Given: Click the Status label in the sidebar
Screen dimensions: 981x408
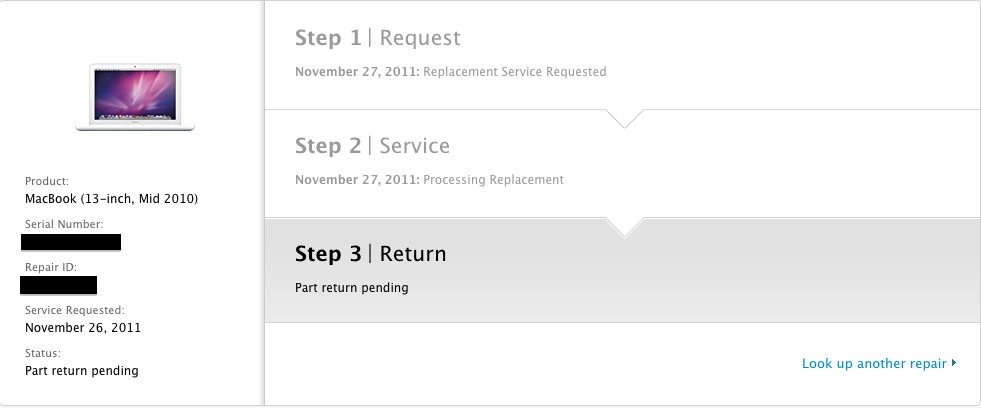Looking at the screenshot, I should coord(43,354).
